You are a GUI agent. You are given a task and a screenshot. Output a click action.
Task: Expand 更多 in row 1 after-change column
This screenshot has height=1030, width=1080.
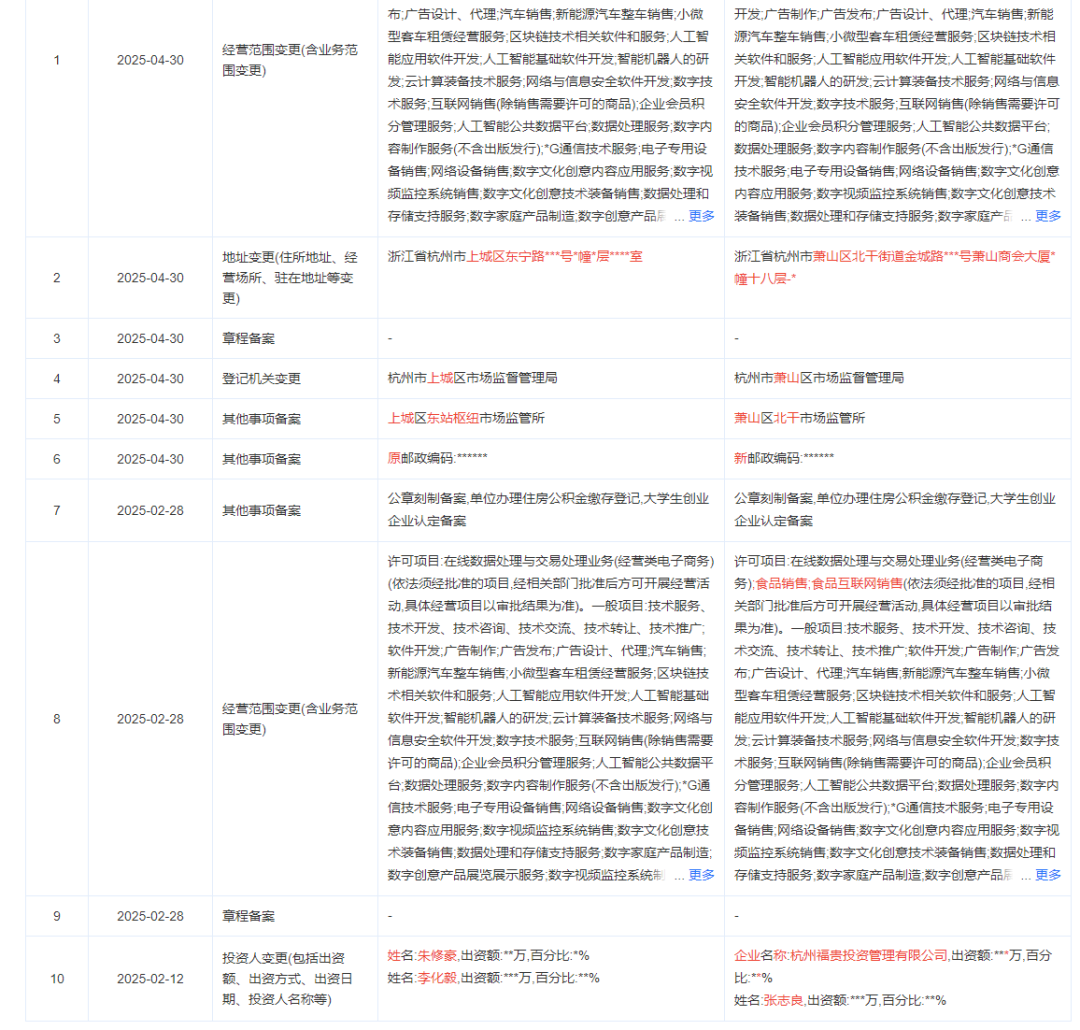1048,216
